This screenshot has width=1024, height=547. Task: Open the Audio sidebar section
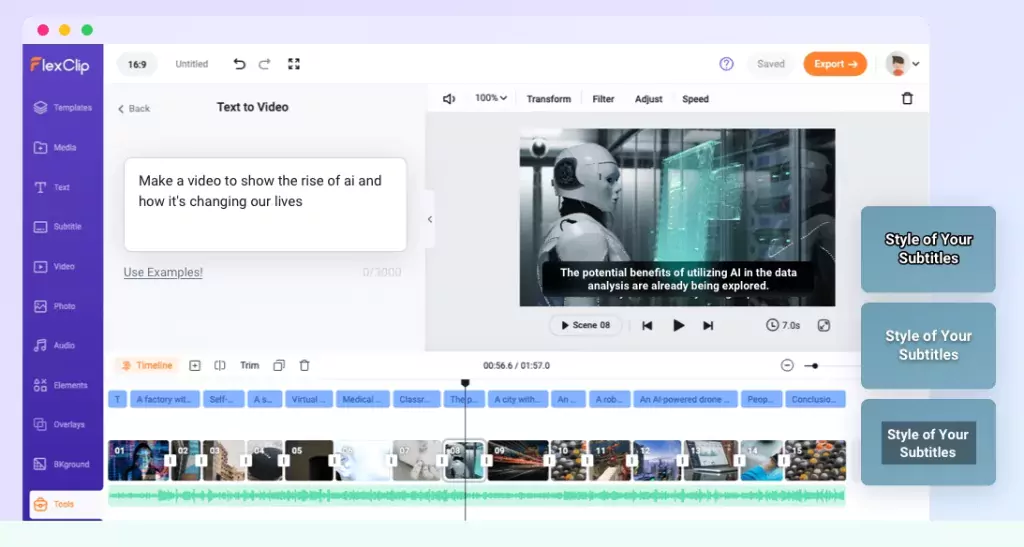[x=54, y=345]
